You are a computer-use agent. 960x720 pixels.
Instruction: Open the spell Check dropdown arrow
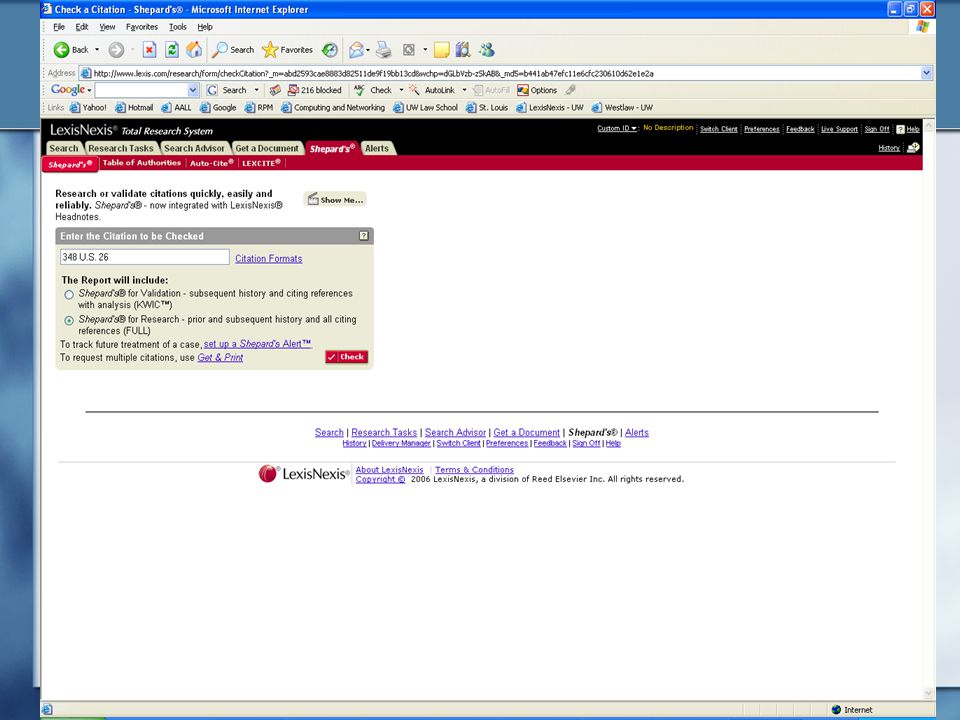point(401,90)
